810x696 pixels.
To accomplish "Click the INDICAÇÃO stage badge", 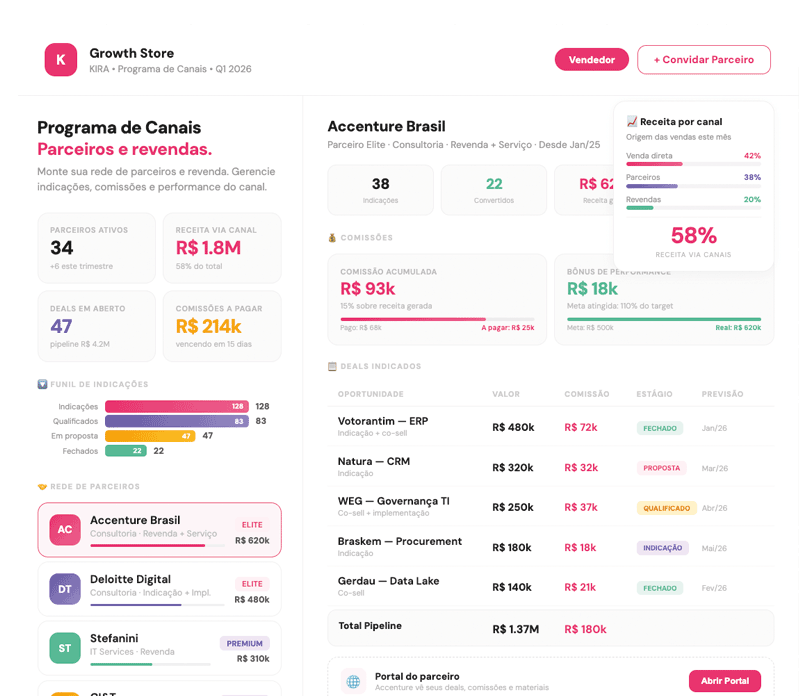I will [x=662, y=548].
